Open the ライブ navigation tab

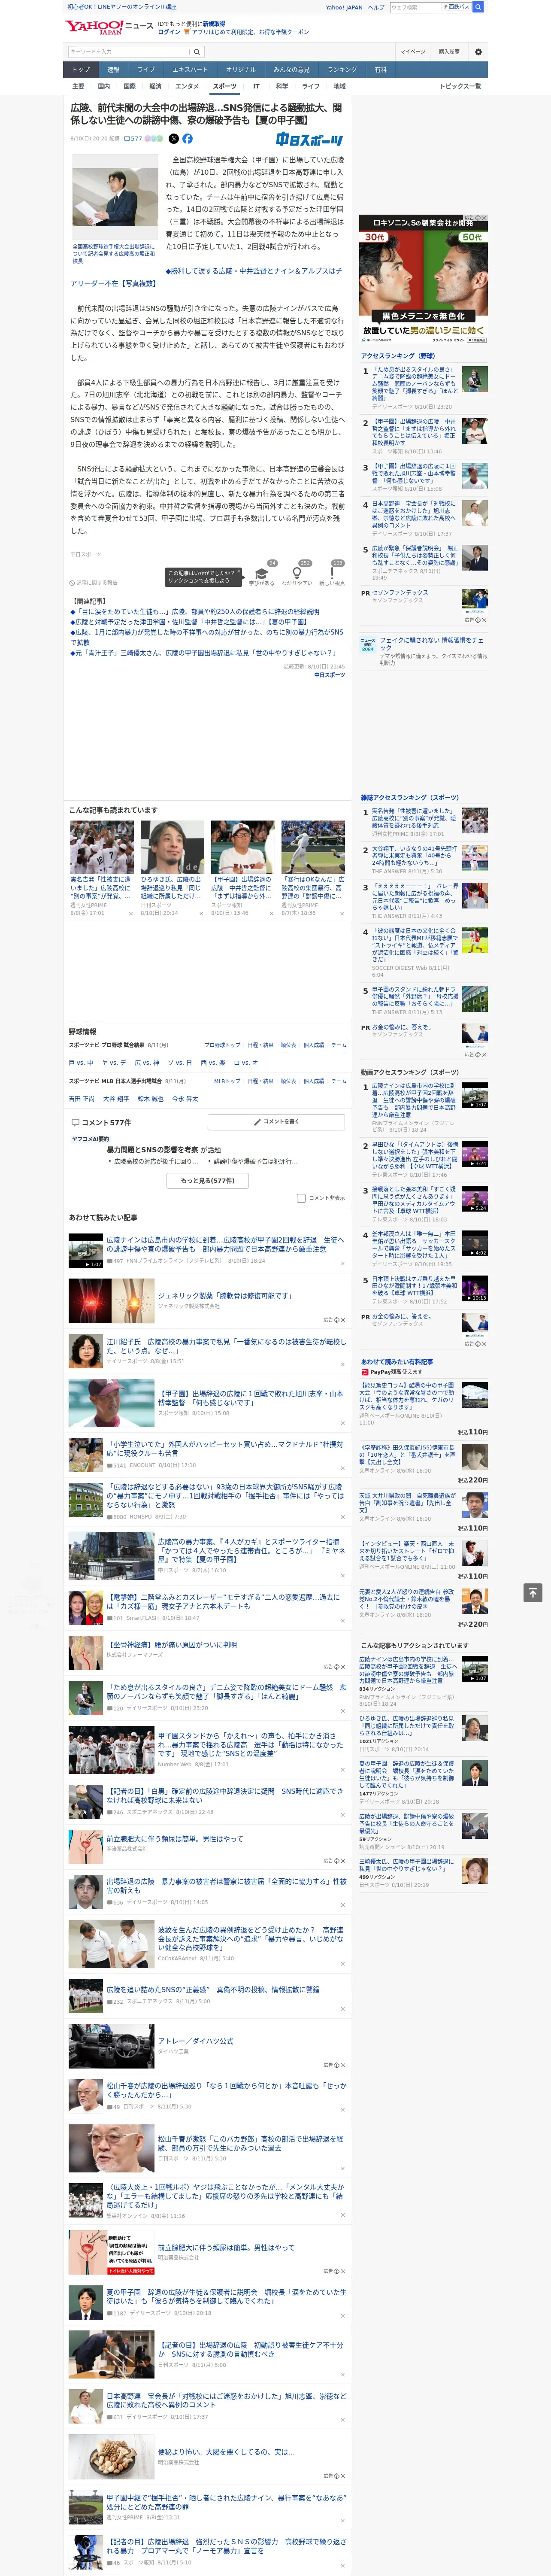tap(146, 70)
